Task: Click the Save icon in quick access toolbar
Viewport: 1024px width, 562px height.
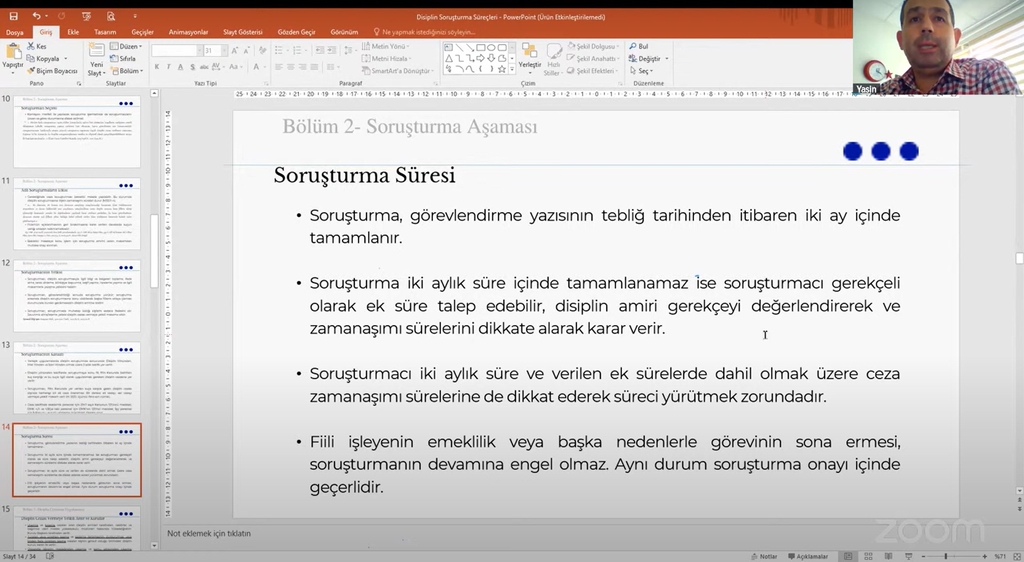Action: (x=14, y=16)
